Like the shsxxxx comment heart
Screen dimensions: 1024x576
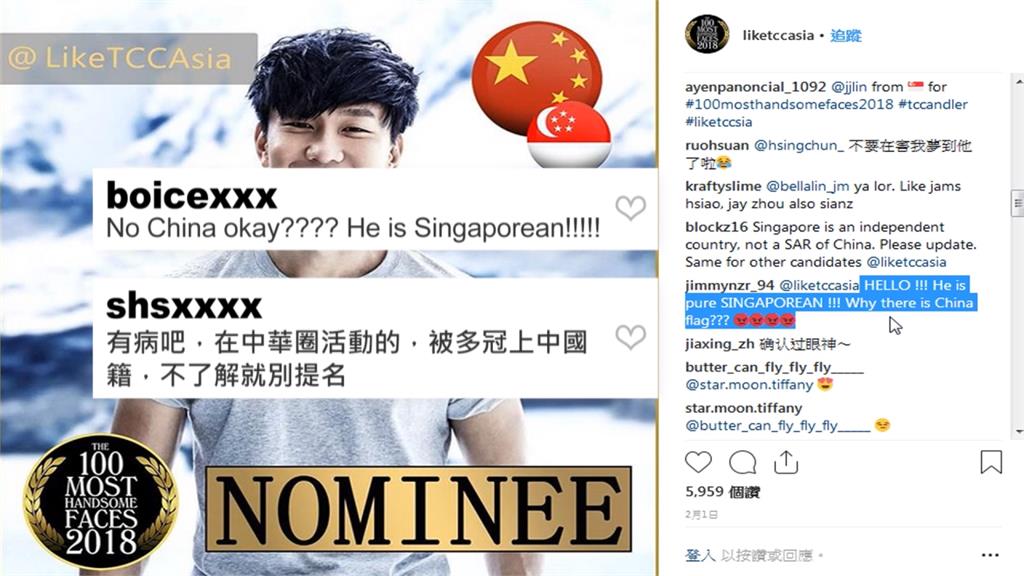[x=630, y=337]
